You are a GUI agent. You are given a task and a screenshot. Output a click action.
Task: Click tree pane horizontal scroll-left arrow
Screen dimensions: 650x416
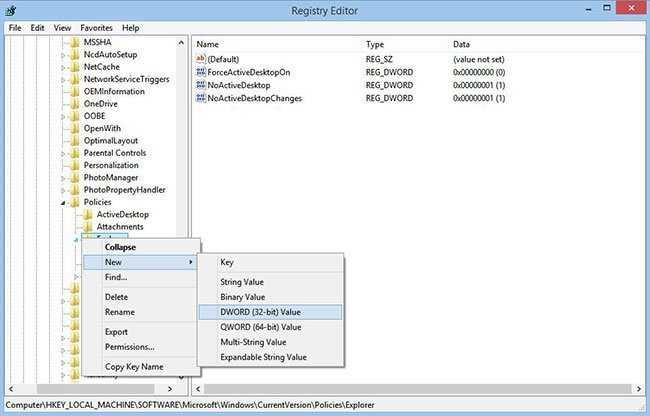point(11,389)
